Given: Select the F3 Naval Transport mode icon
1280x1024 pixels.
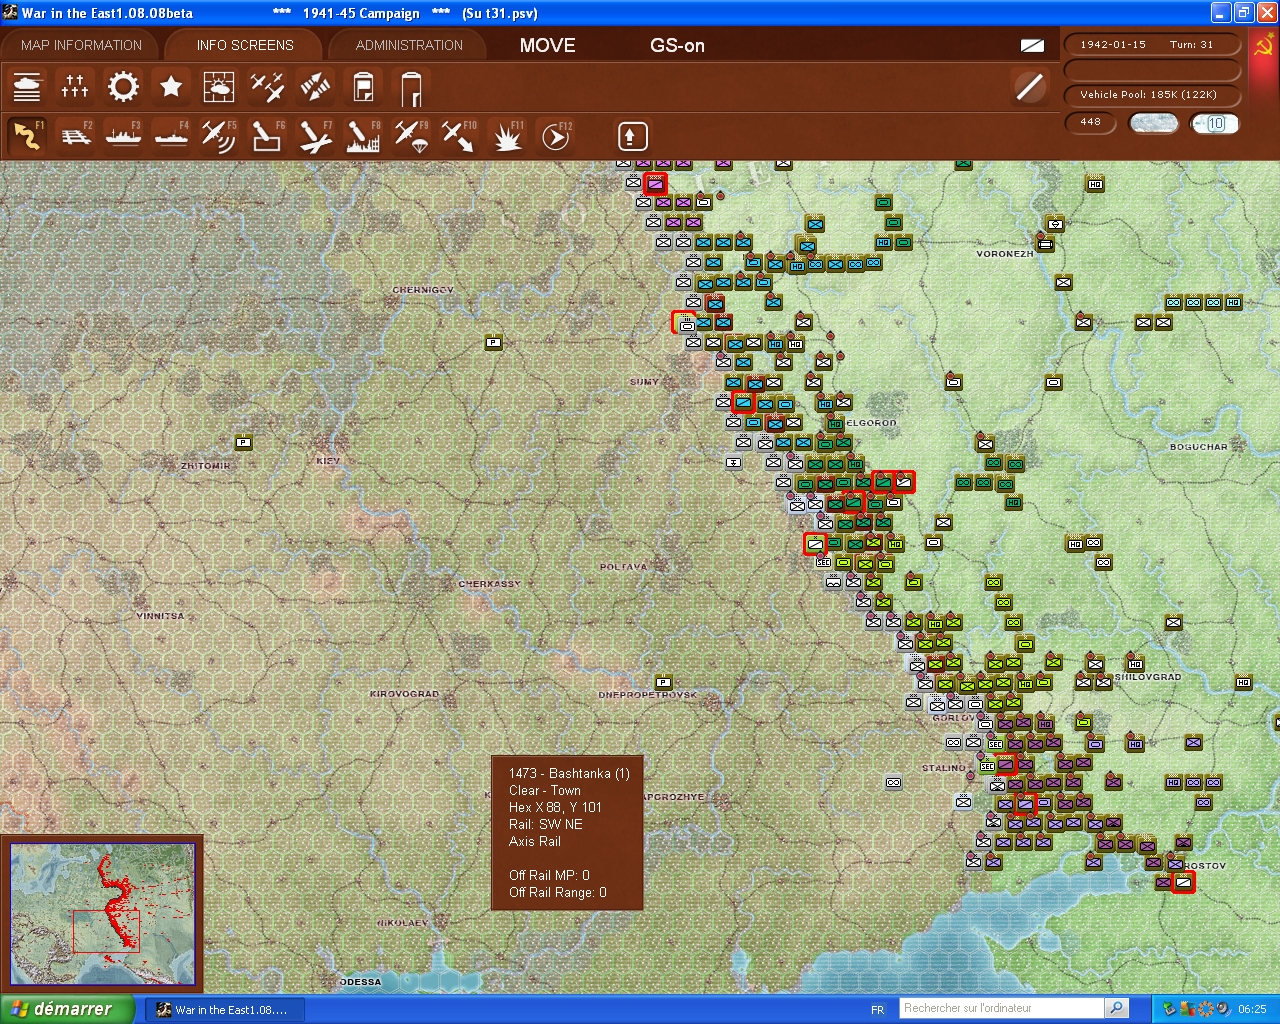Looking at the screenshot, I should [x=123, y=135].
